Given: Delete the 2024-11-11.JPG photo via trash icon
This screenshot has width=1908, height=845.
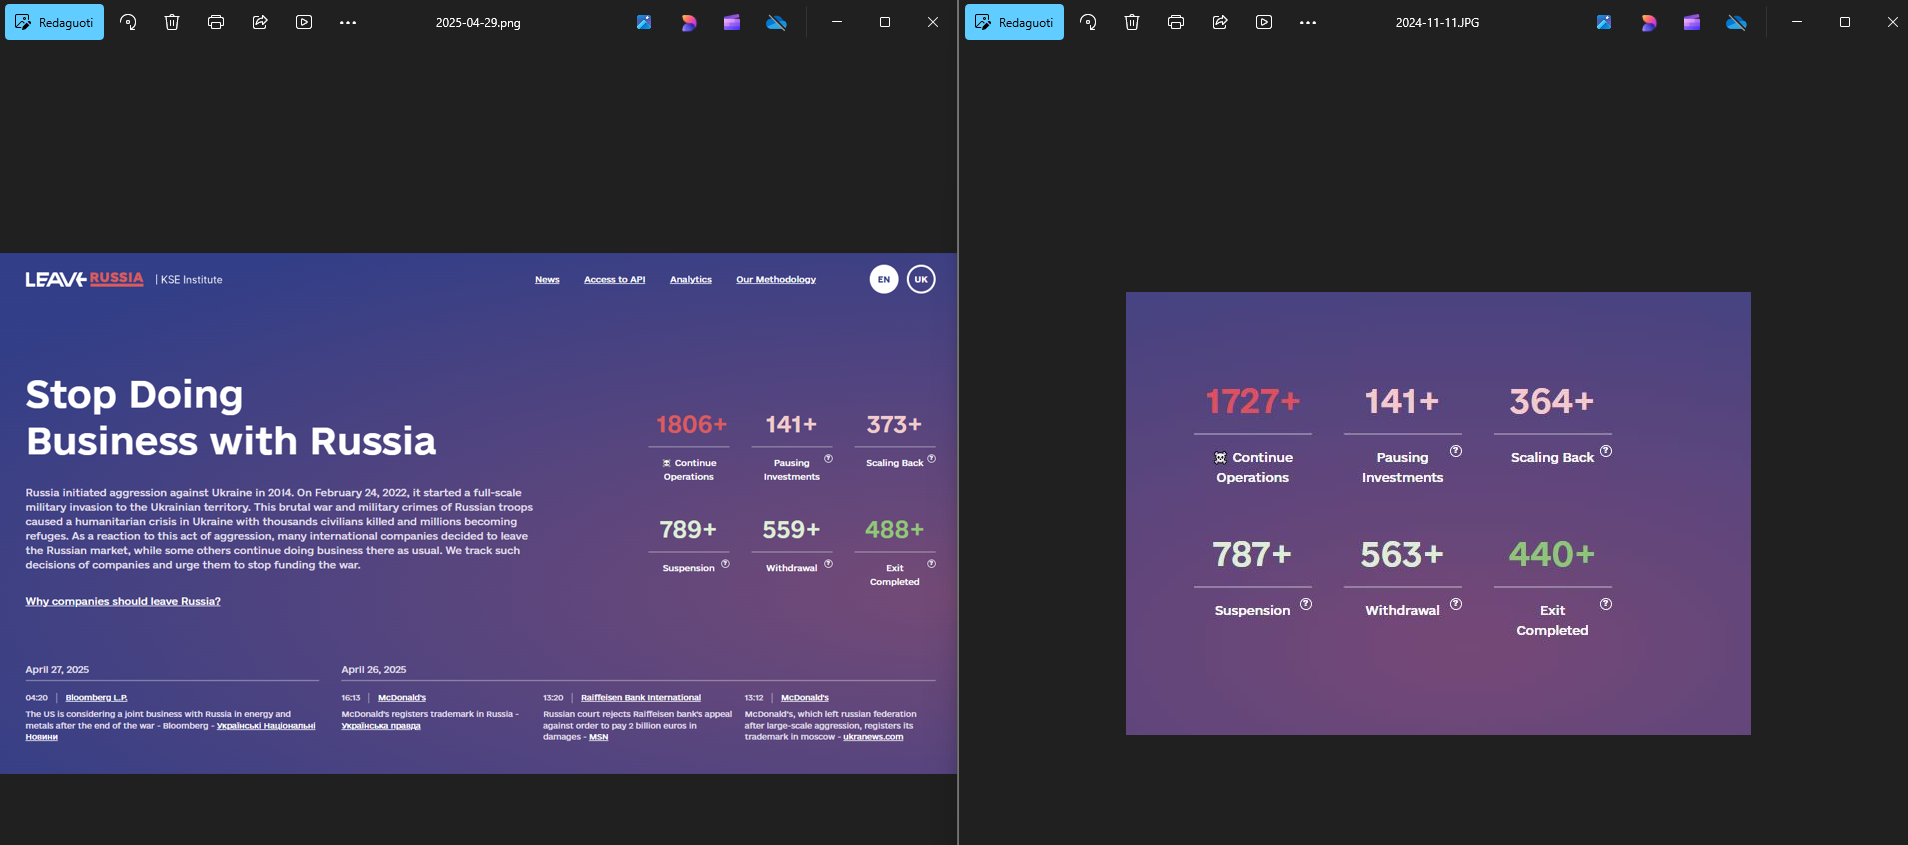Looking at the screenshot, I should tap(1132, 22).
